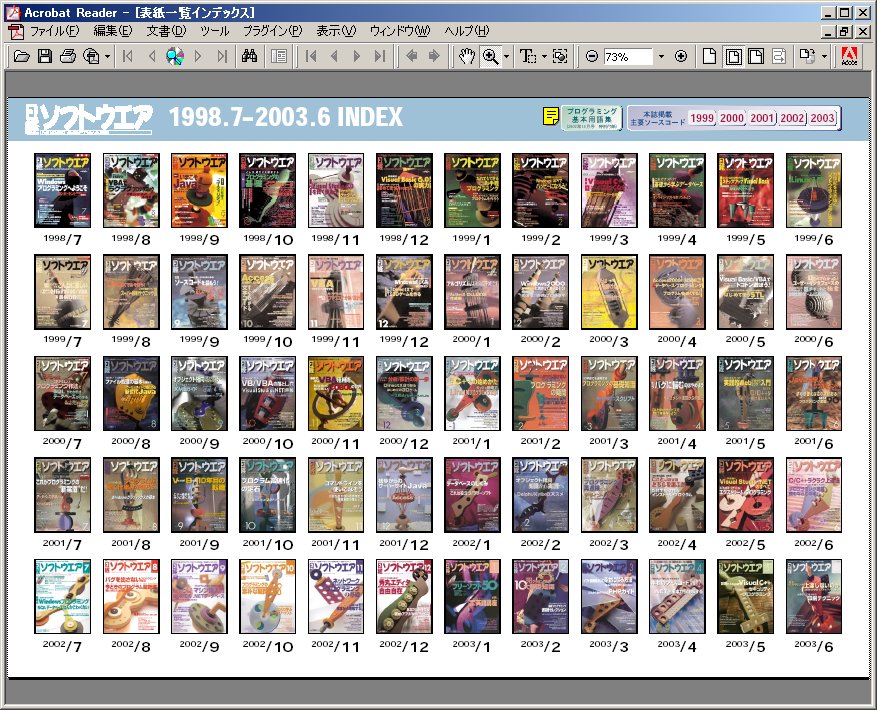Select the Hand tool
The height and width of the screenshot is (710, 877).
[466, 56]
